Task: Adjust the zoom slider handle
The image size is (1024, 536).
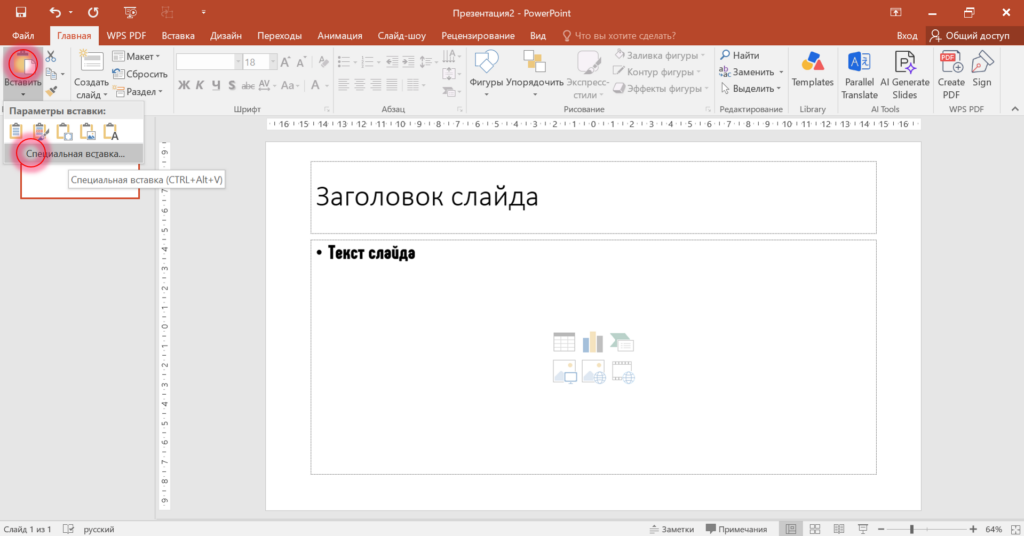Action: (x=912, y=529)
